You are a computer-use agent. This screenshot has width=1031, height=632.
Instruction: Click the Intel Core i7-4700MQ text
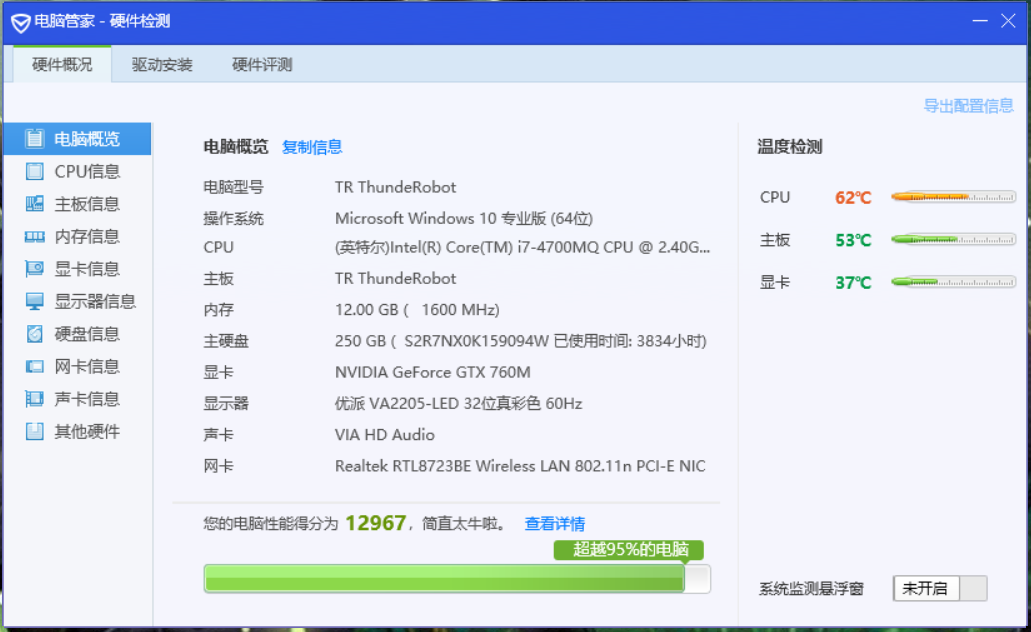522,247
